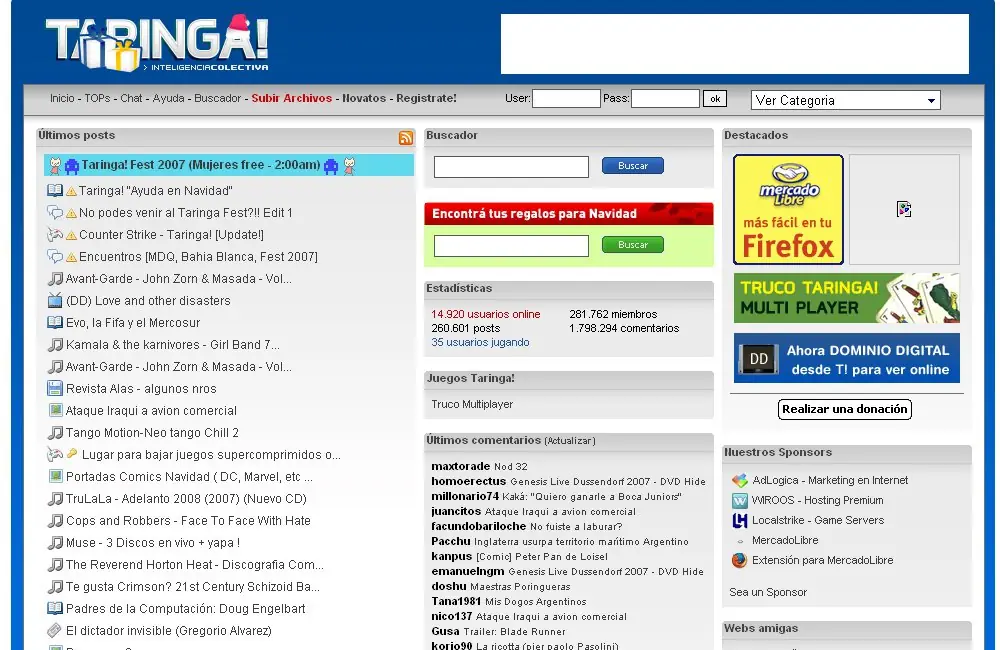The width and height of the screenshot is (1000, 650).
Task: Click the WIROOS sponsor icon
Action: (740, 500)
